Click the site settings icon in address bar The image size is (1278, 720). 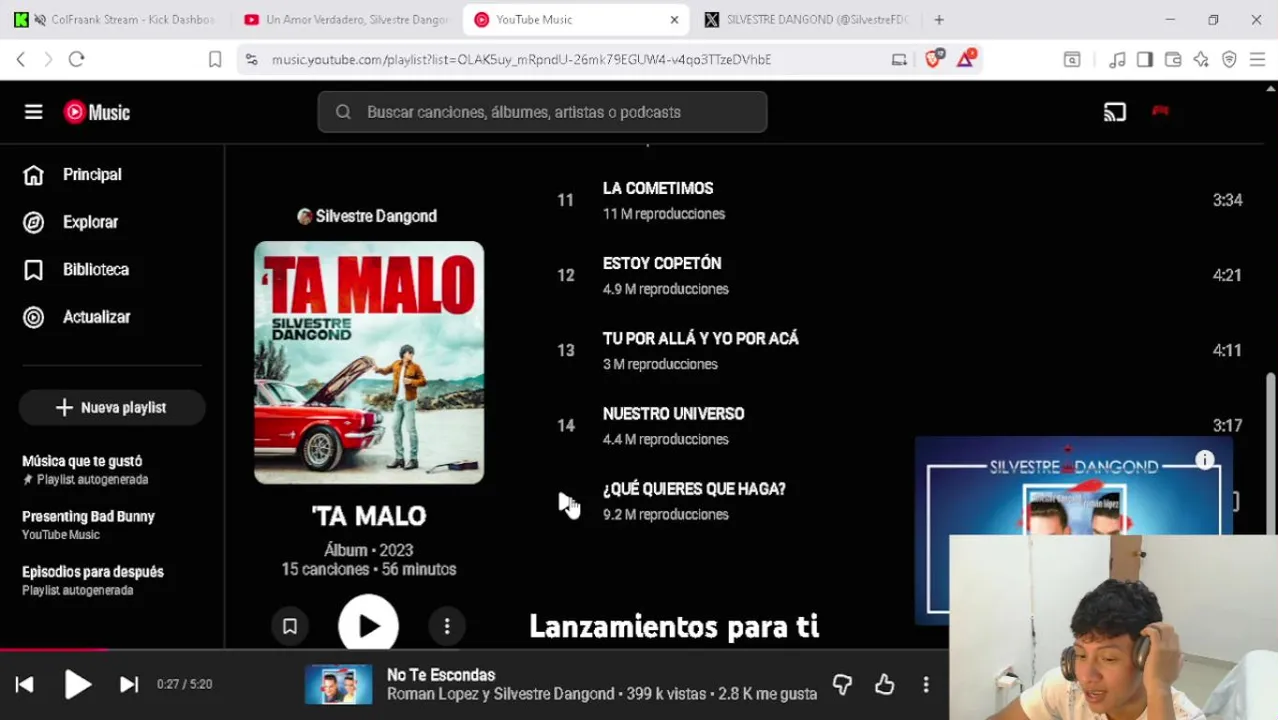pyautogui.click(x=251, y=60)
